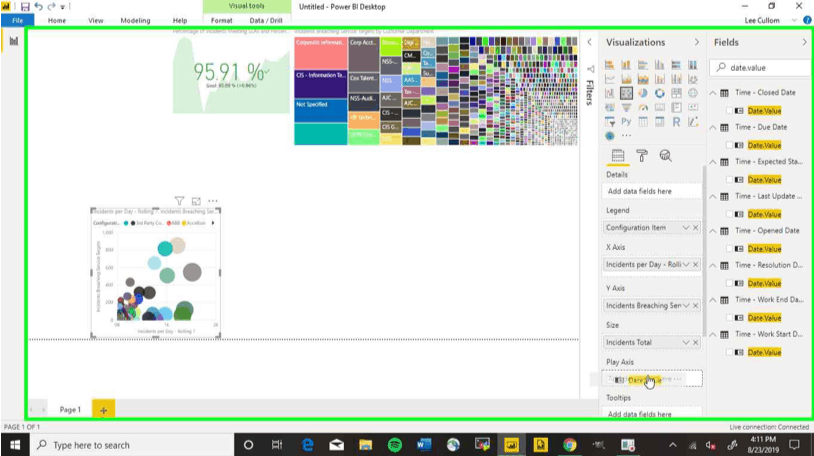Select the donut chart visualization

coord(659,93)
